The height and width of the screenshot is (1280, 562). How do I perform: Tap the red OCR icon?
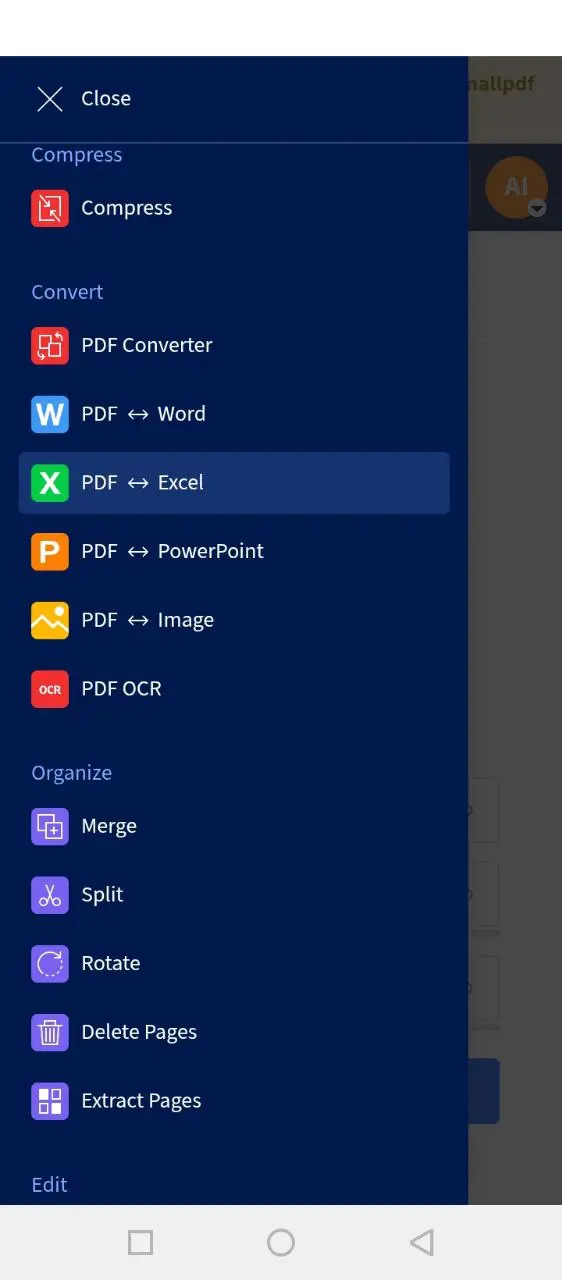(50, 689)
